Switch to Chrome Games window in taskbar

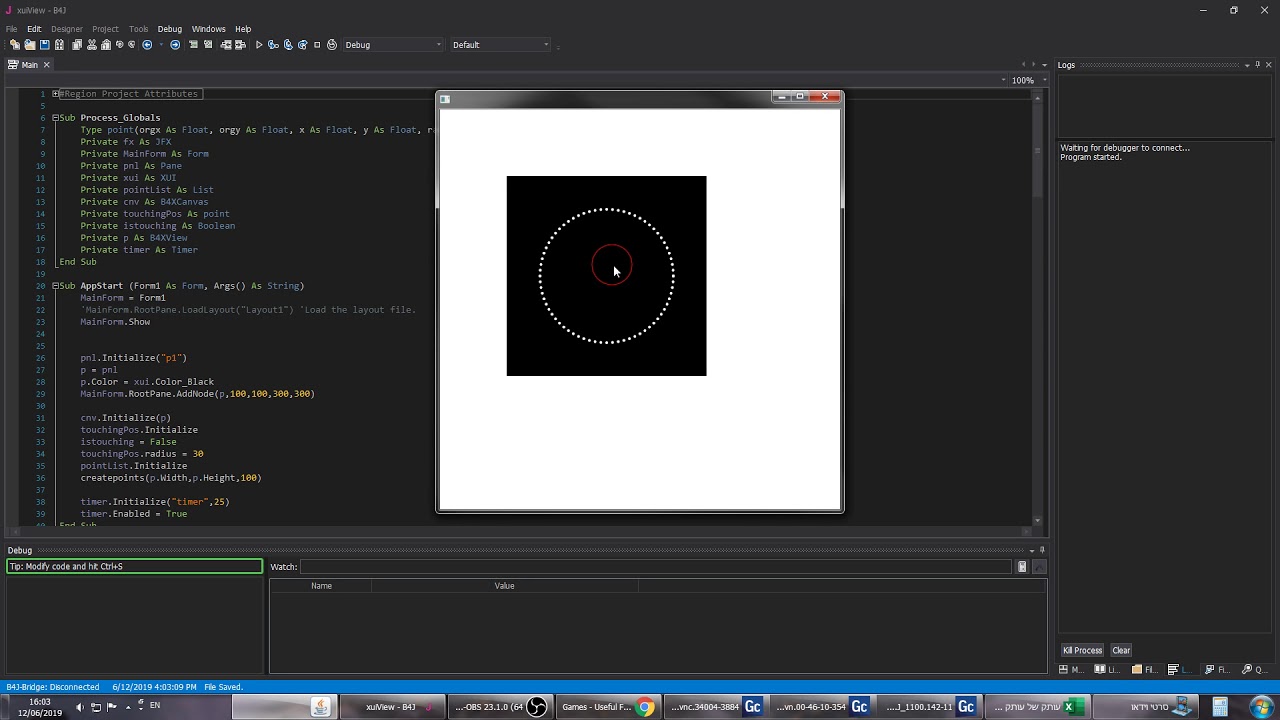[x=608, y=707]
